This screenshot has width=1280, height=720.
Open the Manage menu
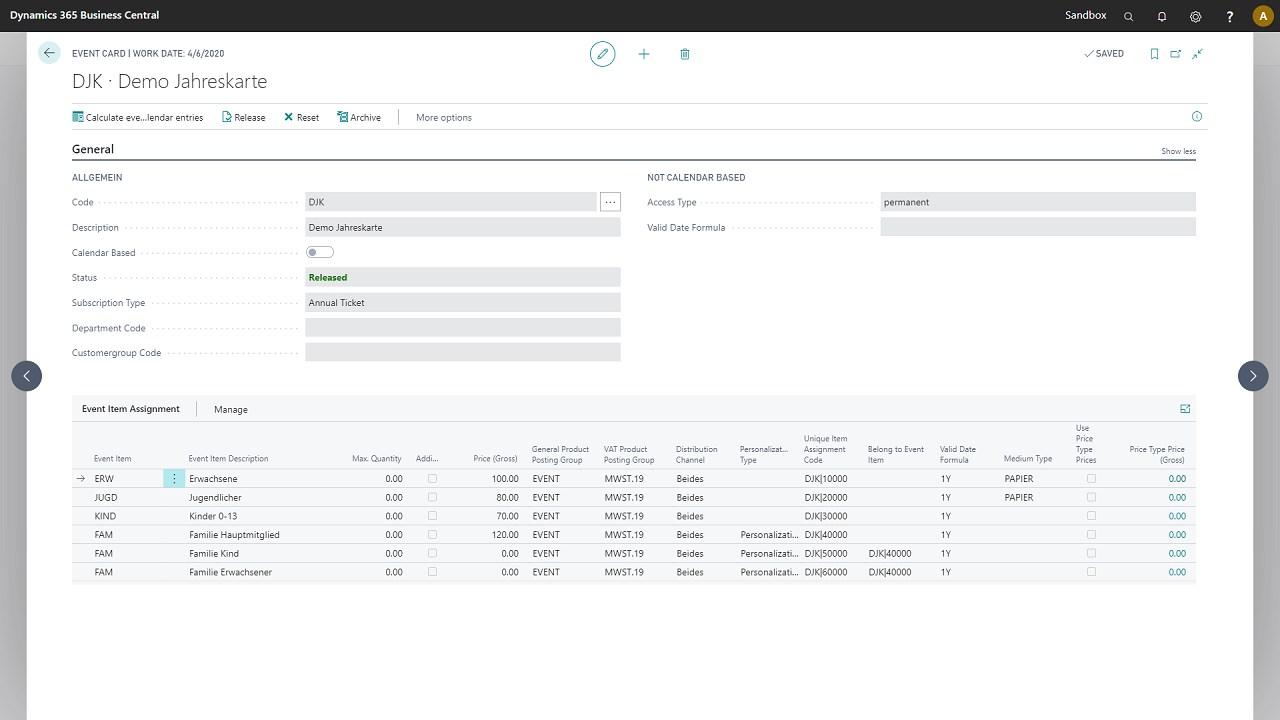point(231,409)
